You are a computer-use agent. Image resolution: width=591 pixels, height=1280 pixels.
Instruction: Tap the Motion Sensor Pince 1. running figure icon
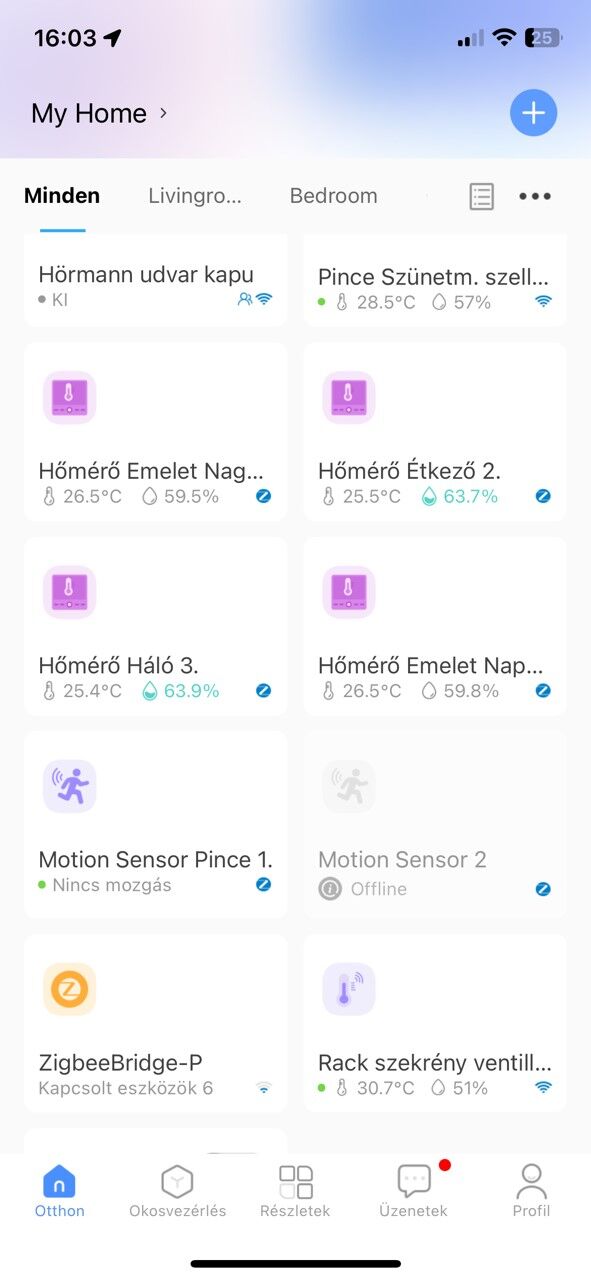click(x=70, y=786)
